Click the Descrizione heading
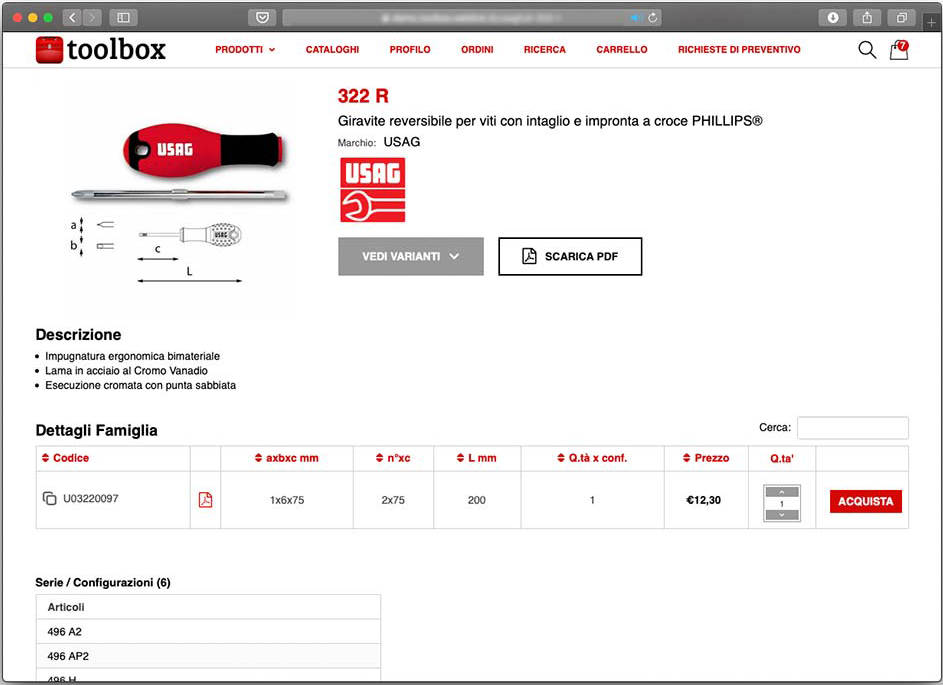 click(x=78, y=334)
